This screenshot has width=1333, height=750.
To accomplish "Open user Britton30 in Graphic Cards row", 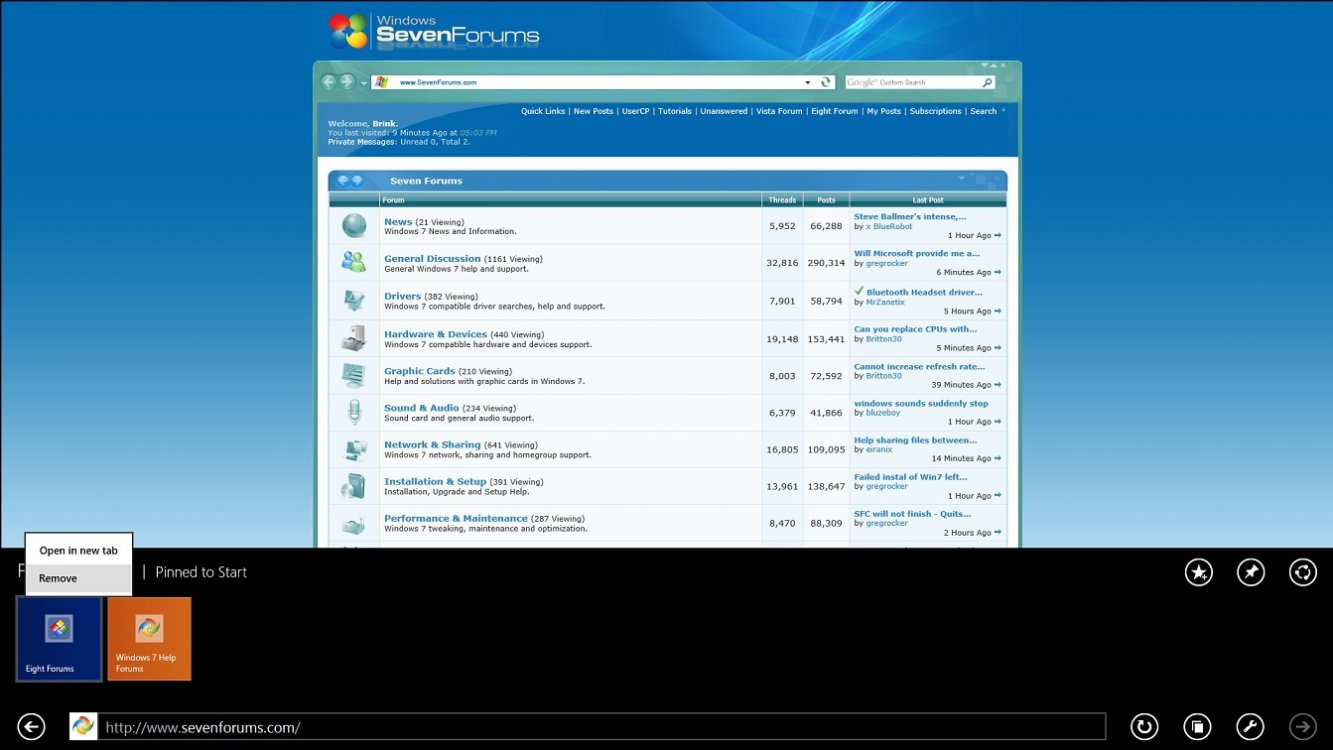I will pos(884,376).
